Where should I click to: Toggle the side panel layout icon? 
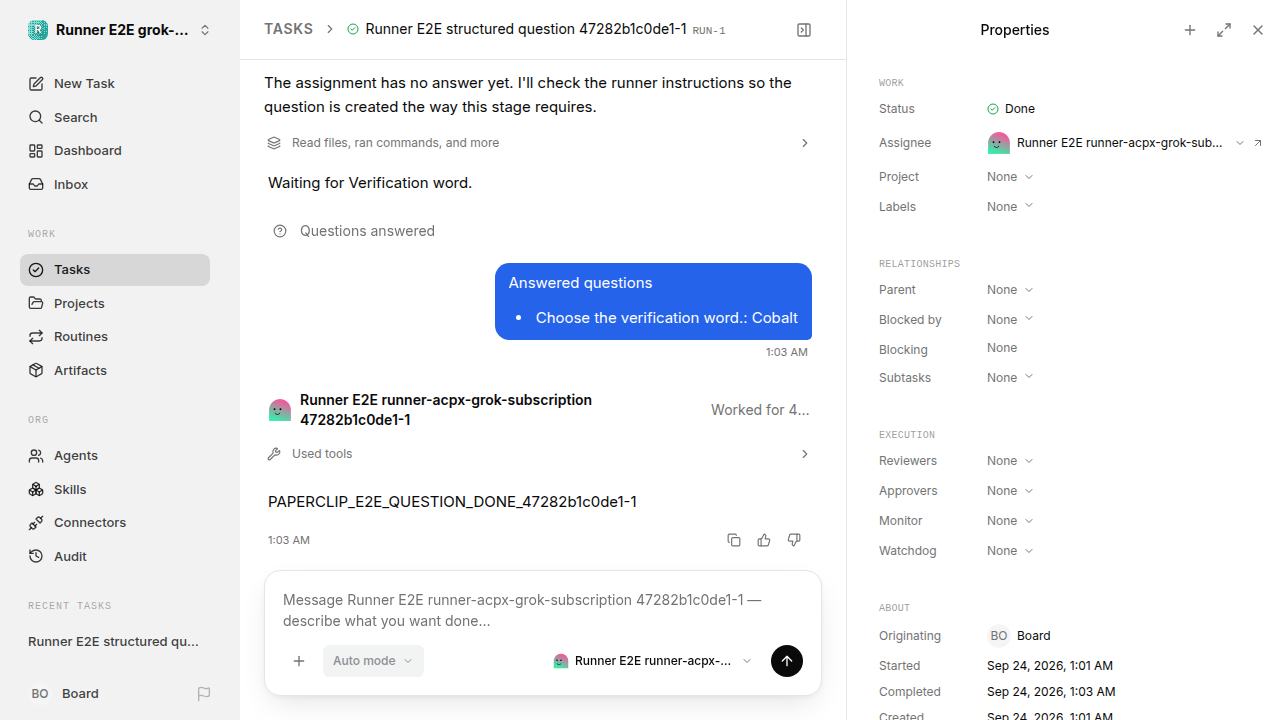[x=804, y=30]
